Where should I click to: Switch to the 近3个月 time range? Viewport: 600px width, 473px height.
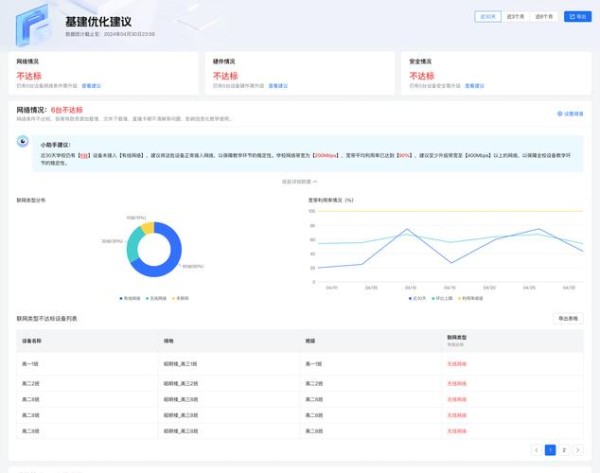pyautogui.click(x=516, y=16)
